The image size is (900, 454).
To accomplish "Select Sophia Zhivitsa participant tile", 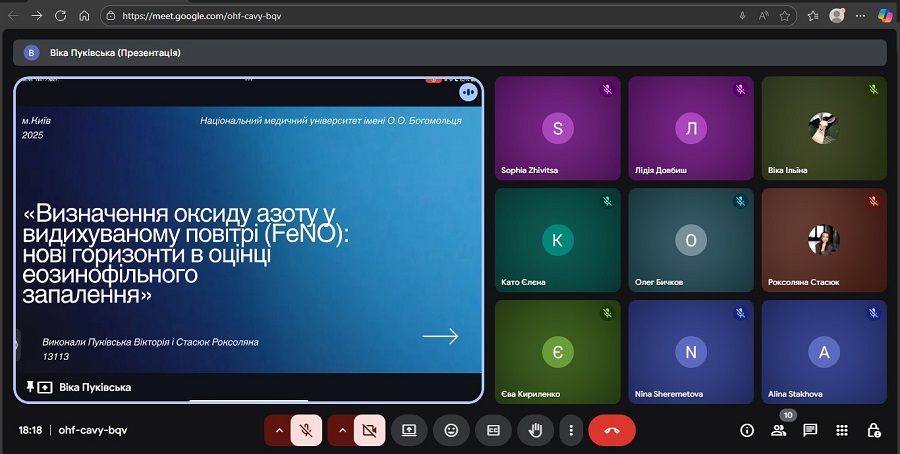I will point(557,128).
